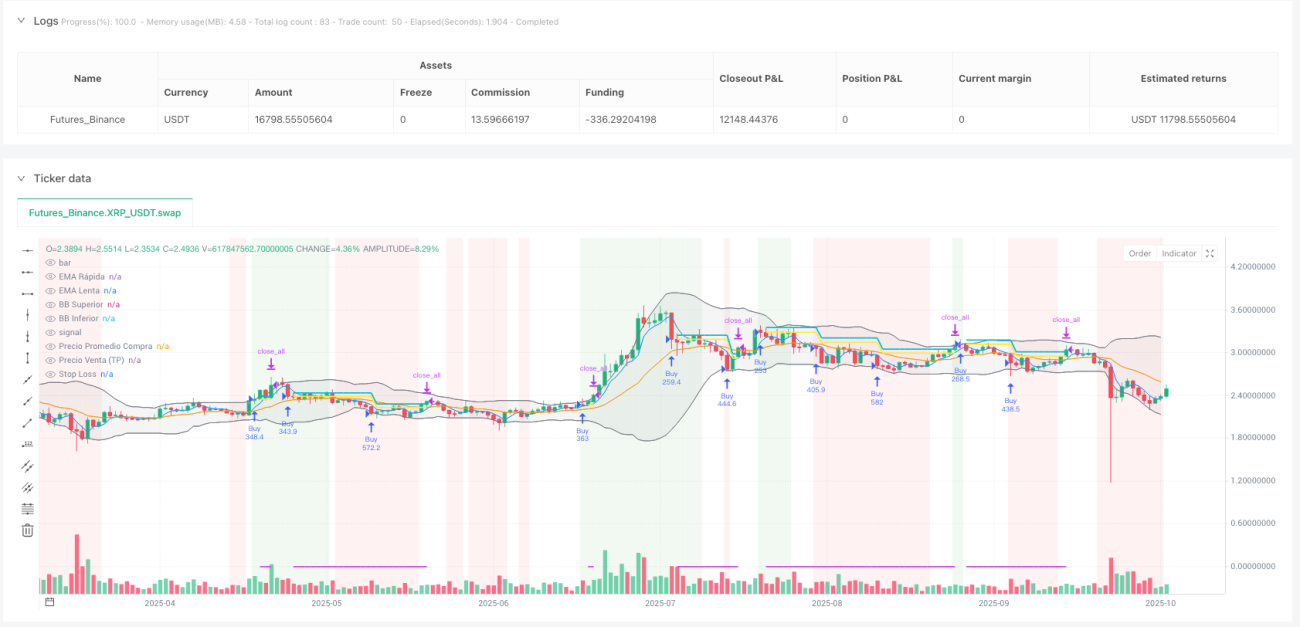Select the horizontal straight line drawing tool
The height and width of the screenshot is (627, 1300).
pyautogui.click(x=28, y=250)
